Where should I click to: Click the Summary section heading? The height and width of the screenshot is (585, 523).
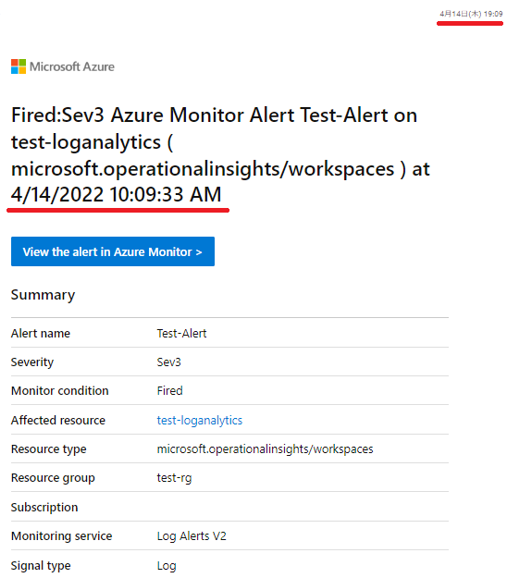[43, 295]
